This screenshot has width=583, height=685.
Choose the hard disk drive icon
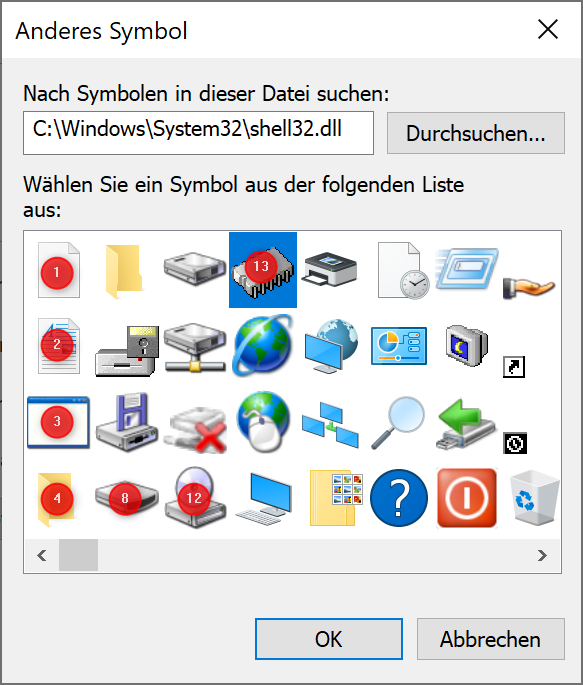click(x=195, y=268)
